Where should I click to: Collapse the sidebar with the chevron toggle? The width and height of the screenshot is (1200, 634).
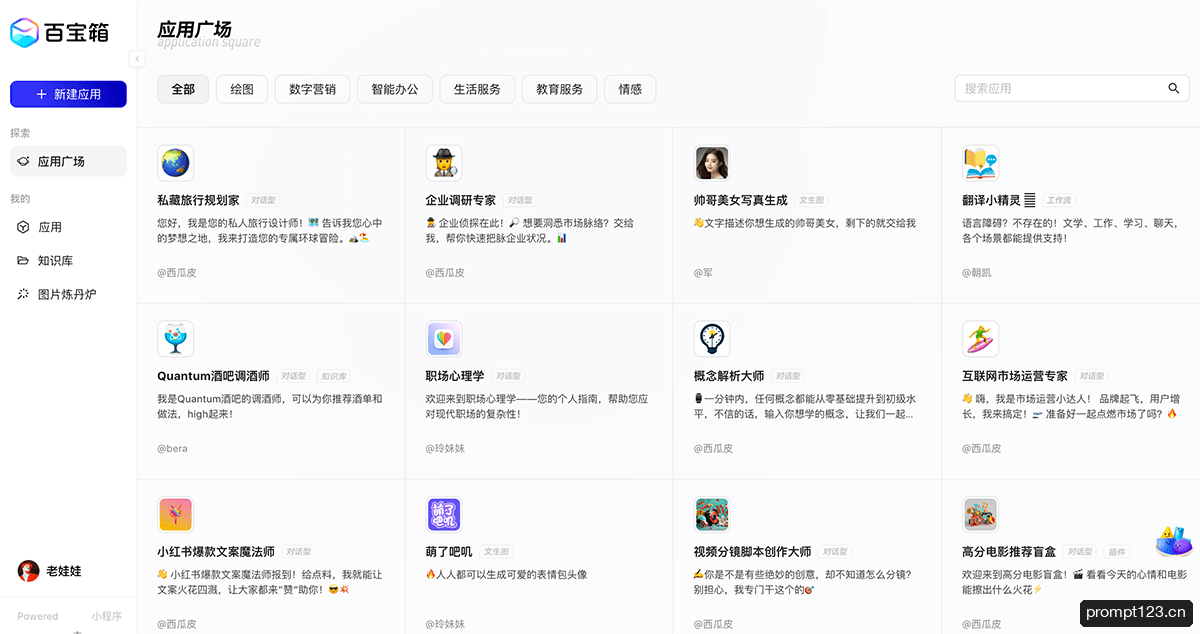pos(137,59)
